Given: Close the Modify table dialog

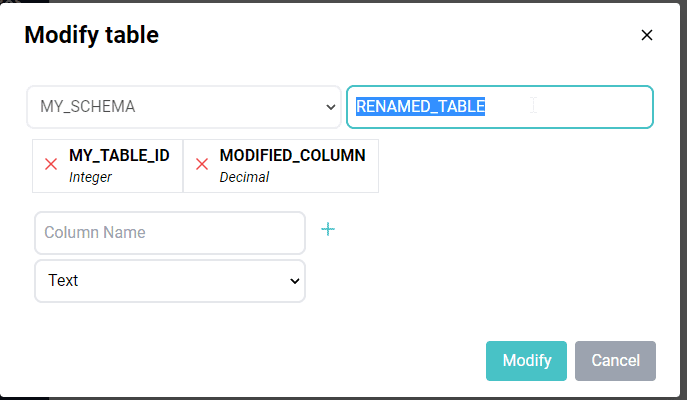Looking at the screenshot, I should coord(647,35).
